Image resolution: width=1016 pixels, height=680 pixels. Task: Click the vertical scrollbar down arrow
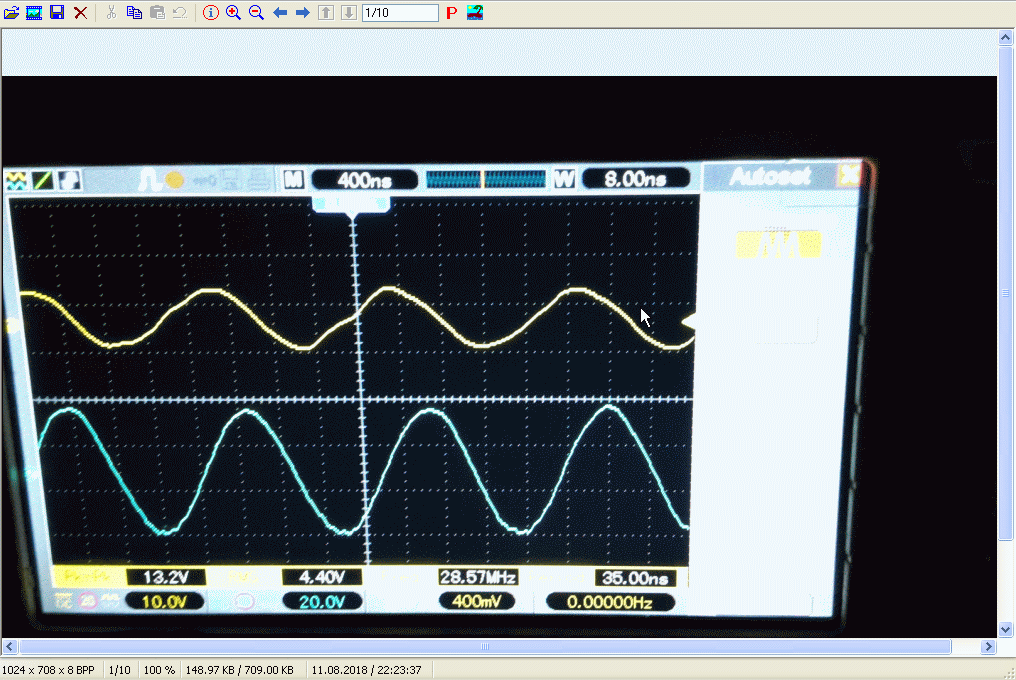tap(1007, 629)
